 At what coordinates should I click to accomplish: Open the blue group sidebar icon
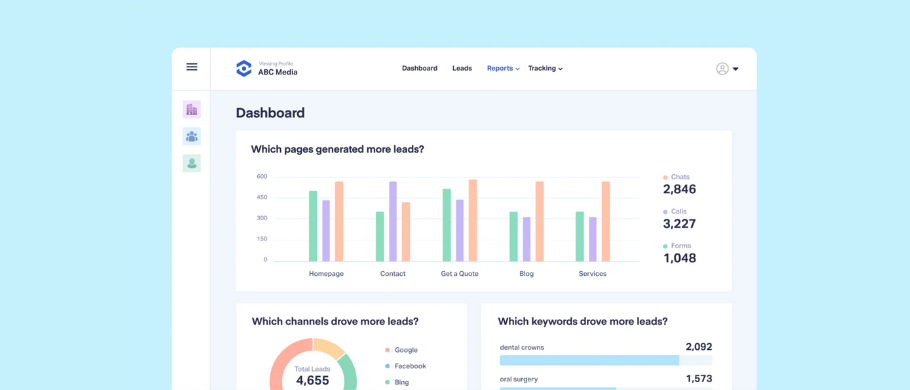[x=192, y=136]
